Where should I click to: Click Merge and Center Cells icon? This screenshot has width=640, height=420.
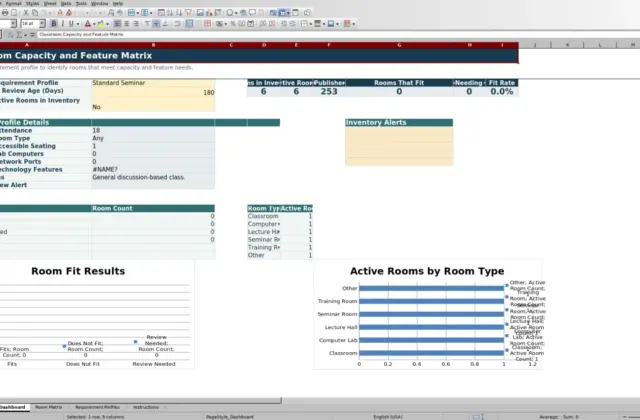tap(189, 24)
